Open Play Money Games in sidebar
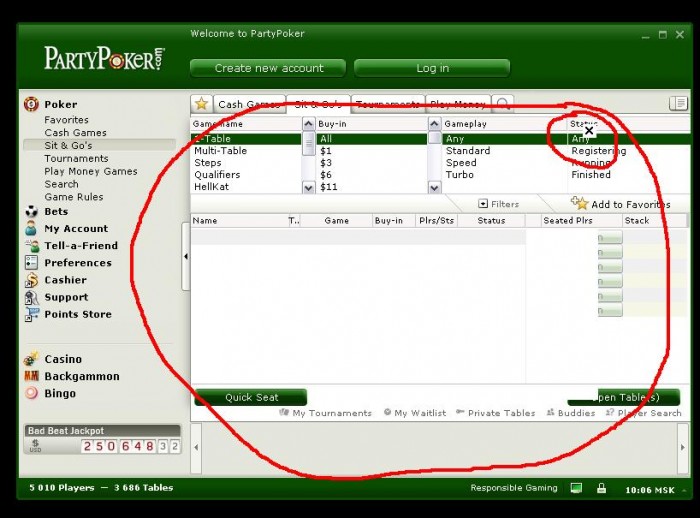The height and width of the screenshot is (518, 700). (91, 171)
